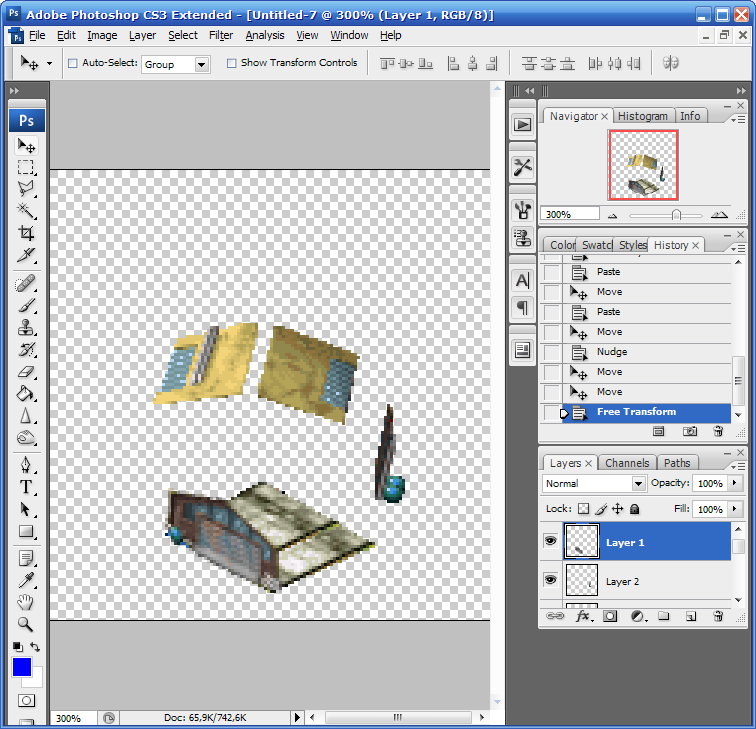Open the Character panel icon
Viewport: 756px width, 729px height.
coord(523,281)
